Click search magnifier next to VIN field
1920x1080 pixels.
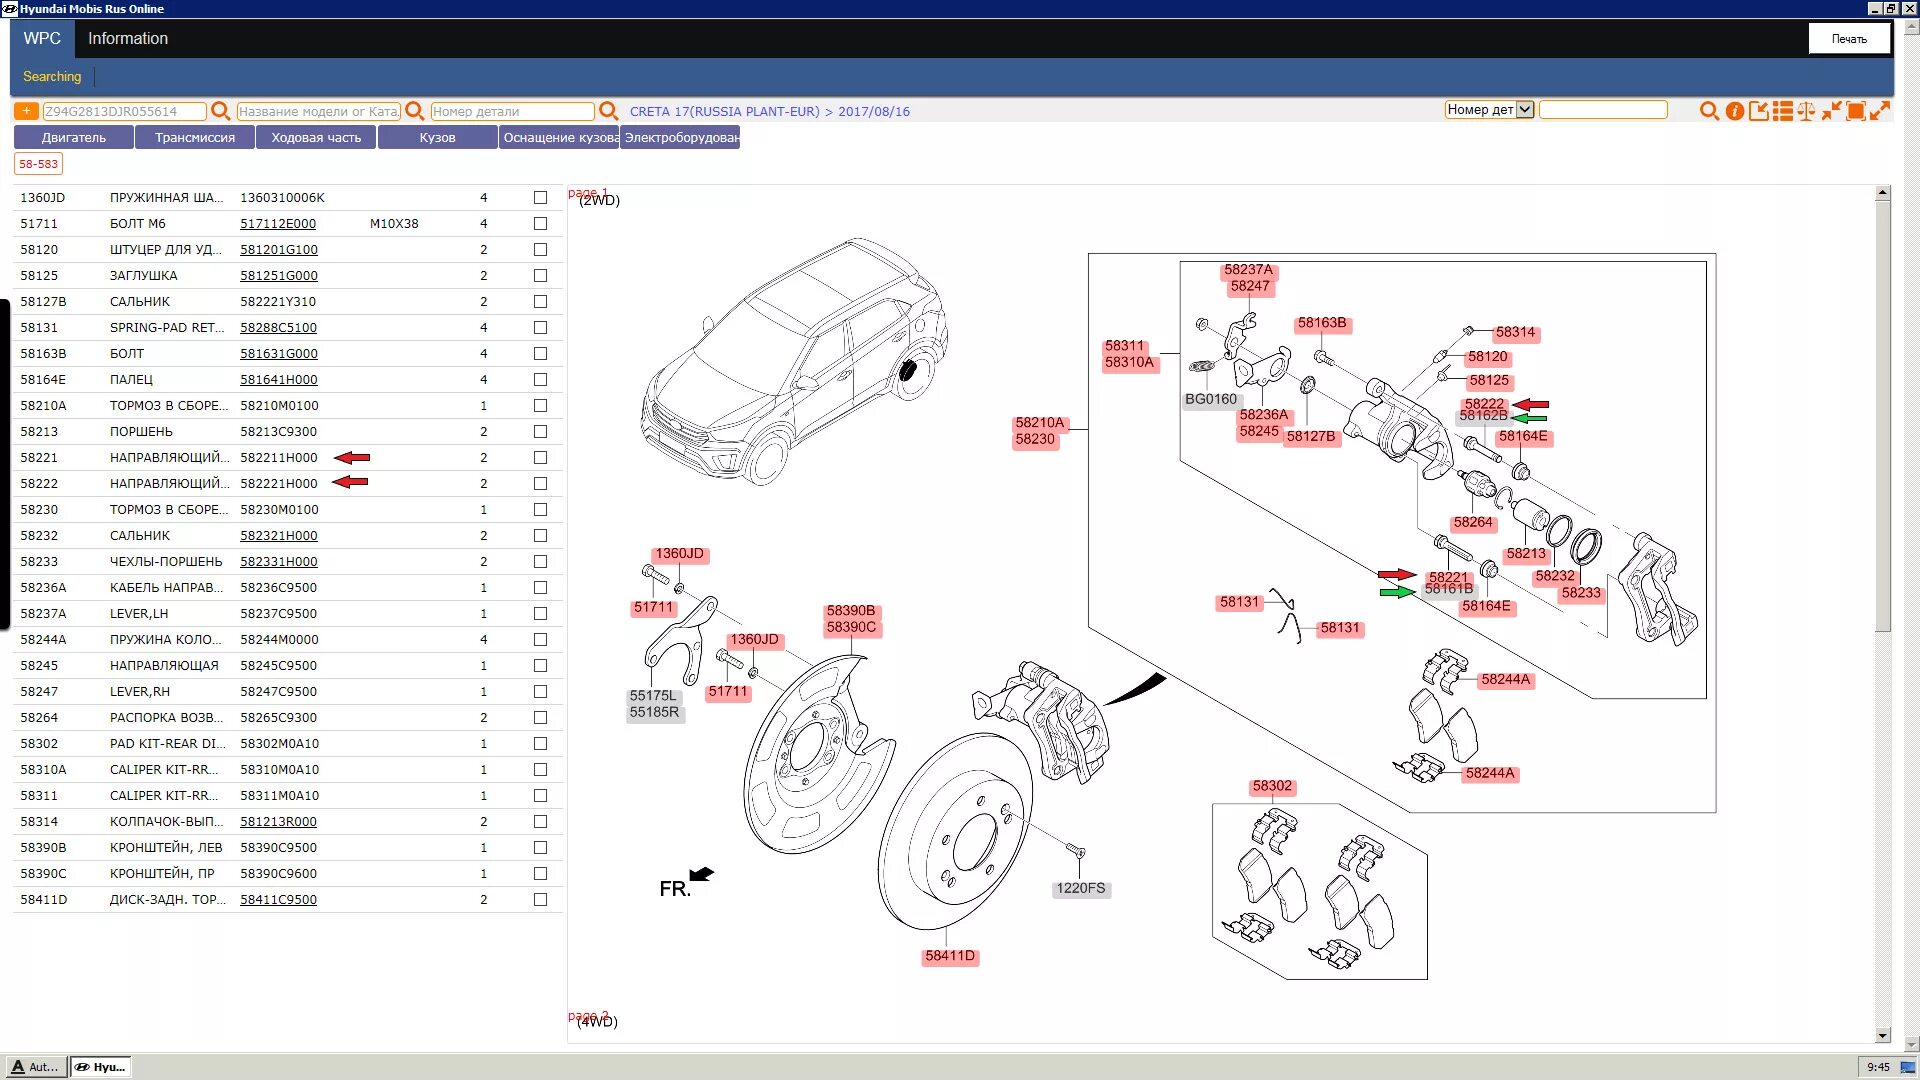click(221, 111)
